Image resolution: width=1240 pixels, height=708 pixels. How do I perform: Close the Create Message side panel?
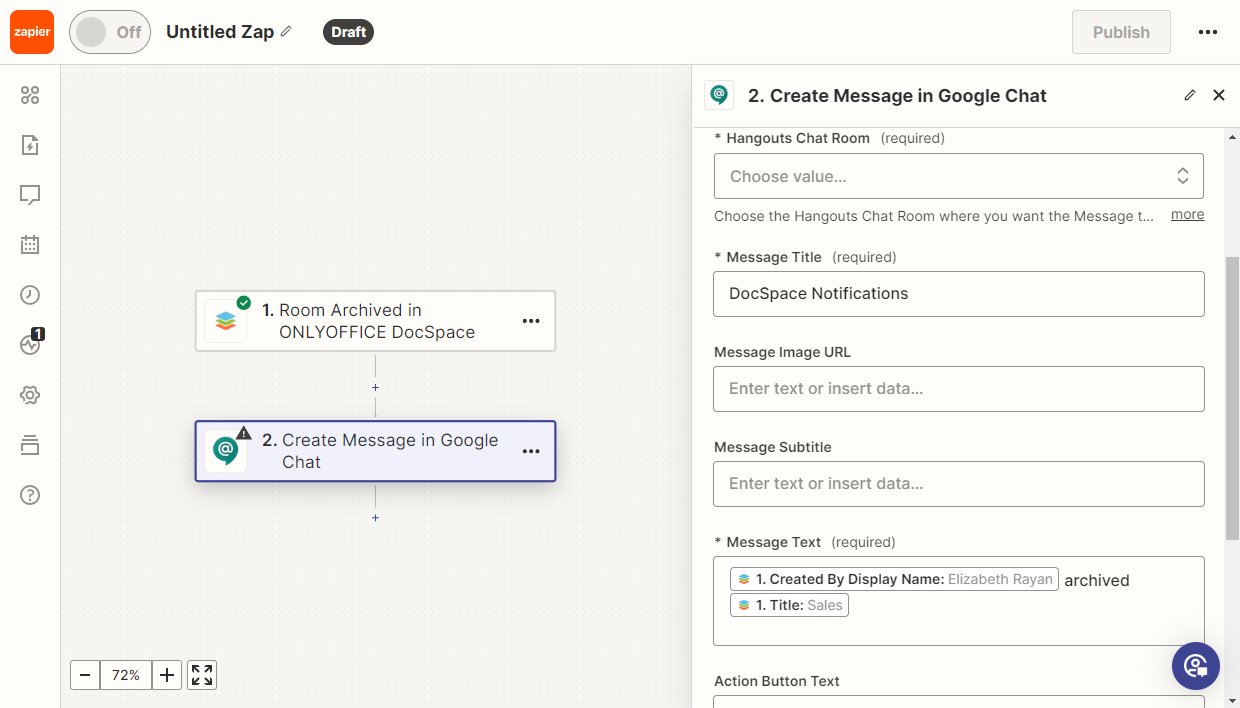(1219, 96)
